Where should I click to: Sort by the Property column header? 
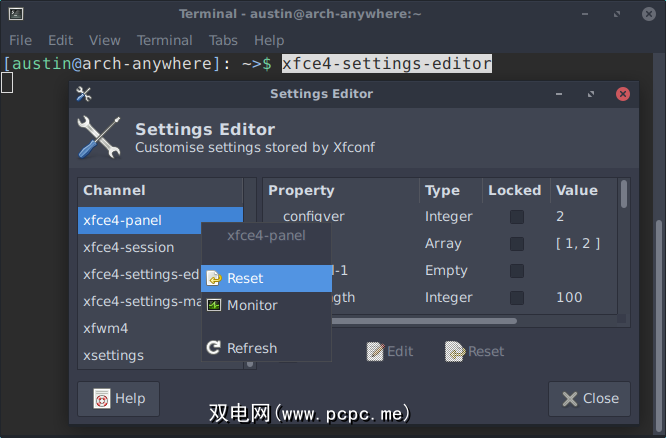301,190
